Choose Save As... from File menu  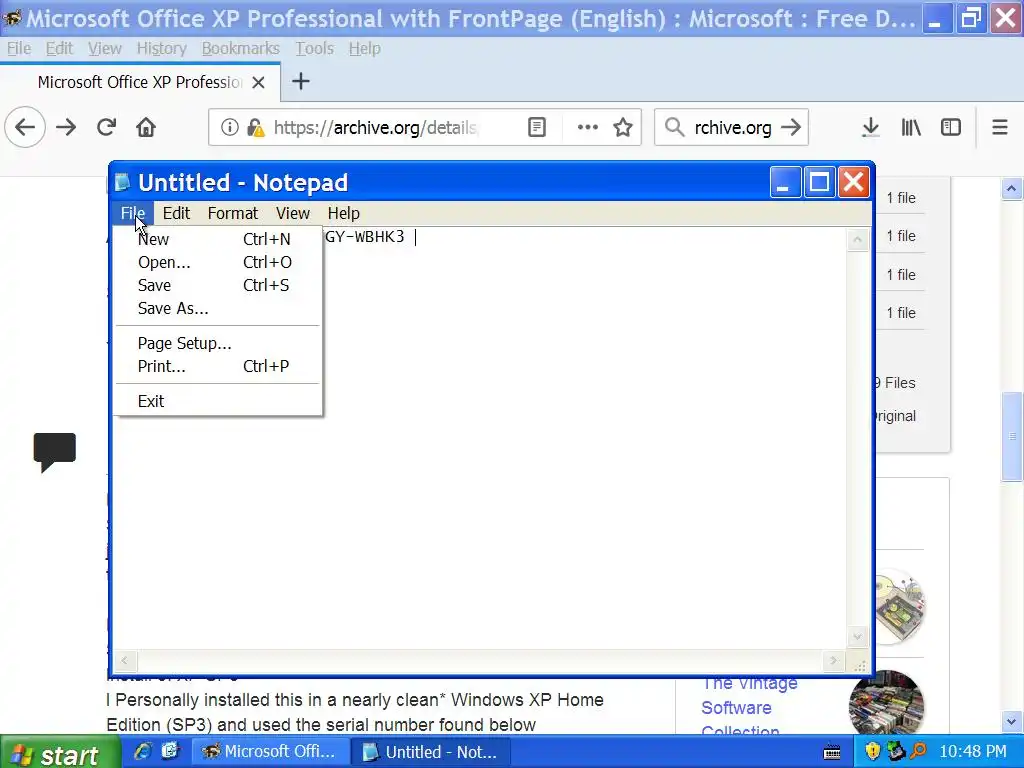pyautogui.click(x=217, y=308)
